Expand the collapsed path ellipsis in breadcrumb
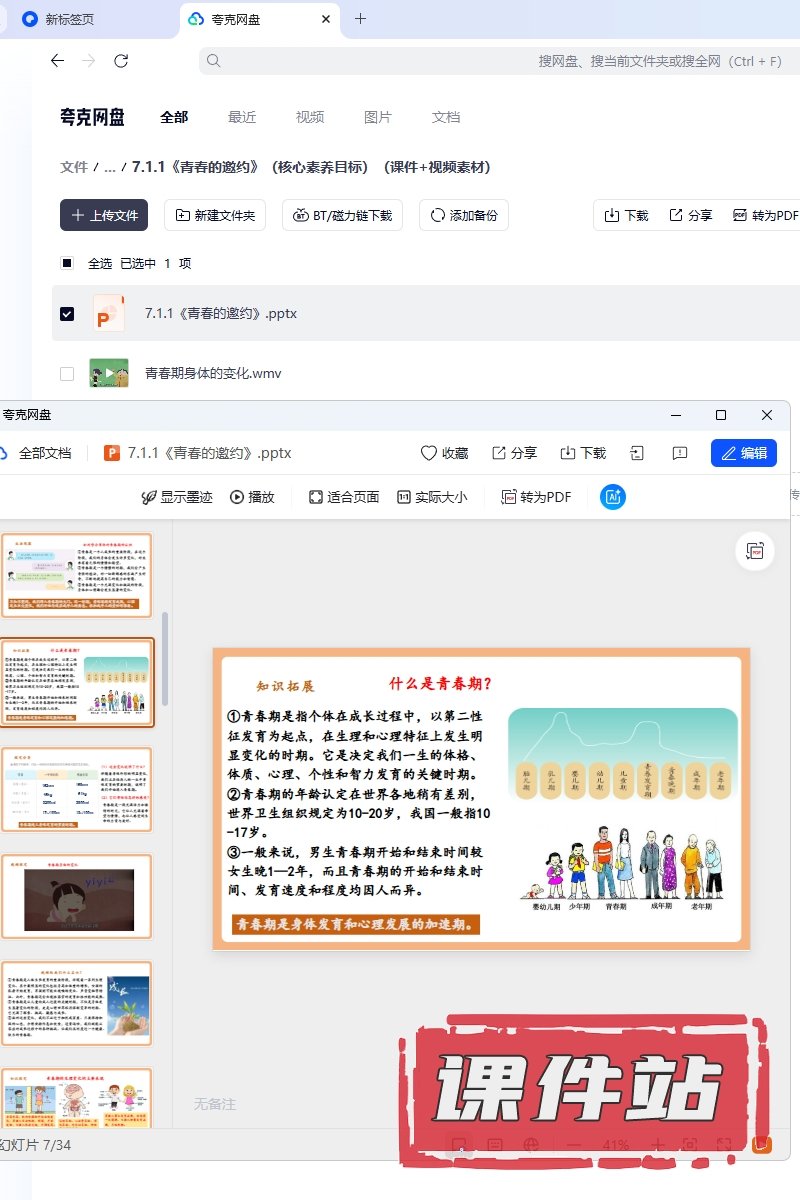The image size is (800, 1200). (110, 168)
